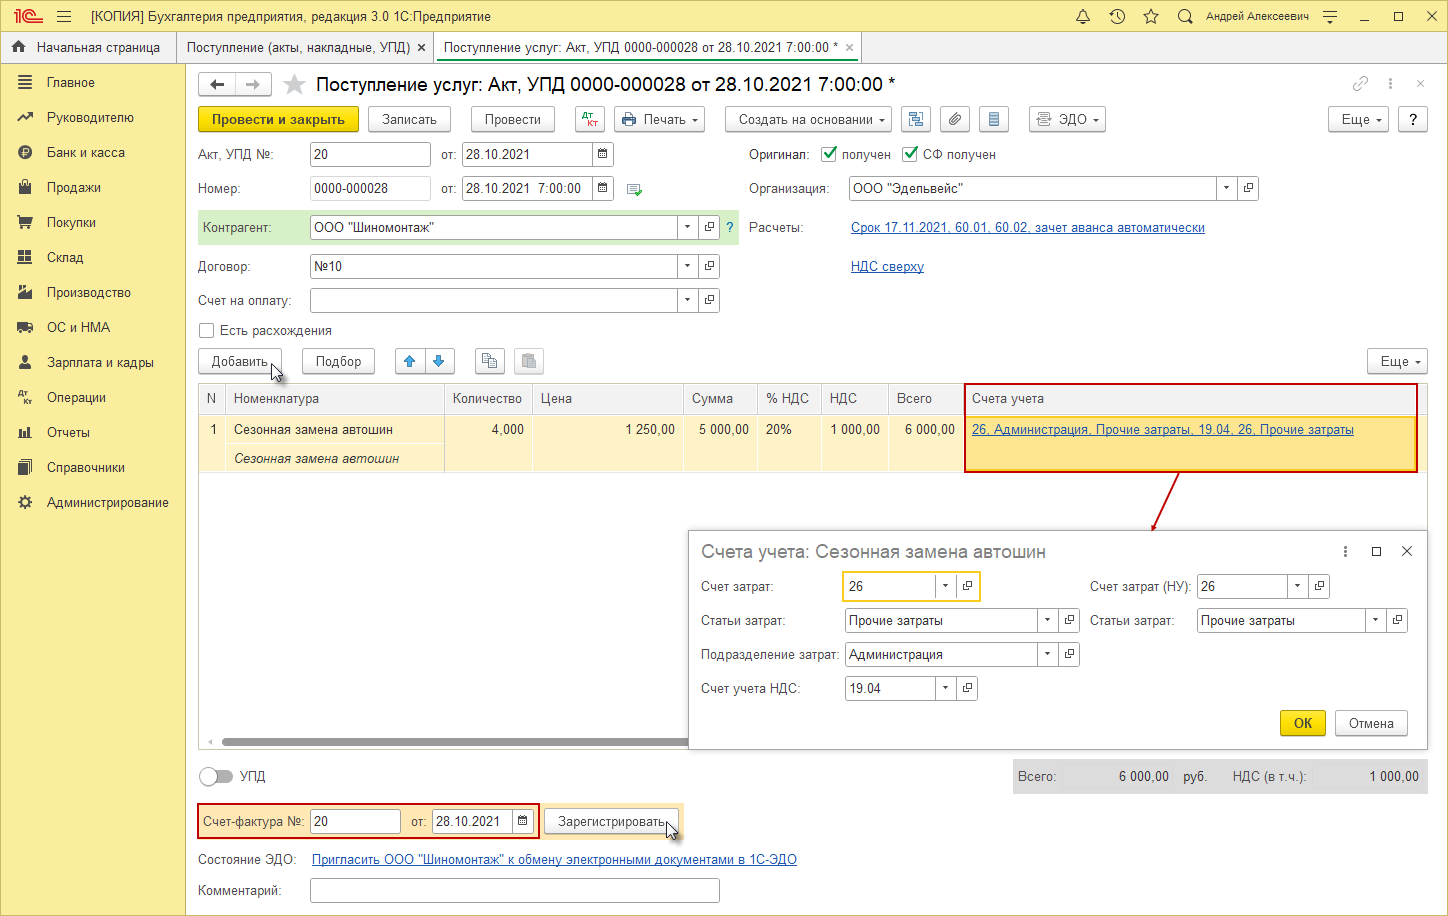Open document report list icon

pos(993,119)
